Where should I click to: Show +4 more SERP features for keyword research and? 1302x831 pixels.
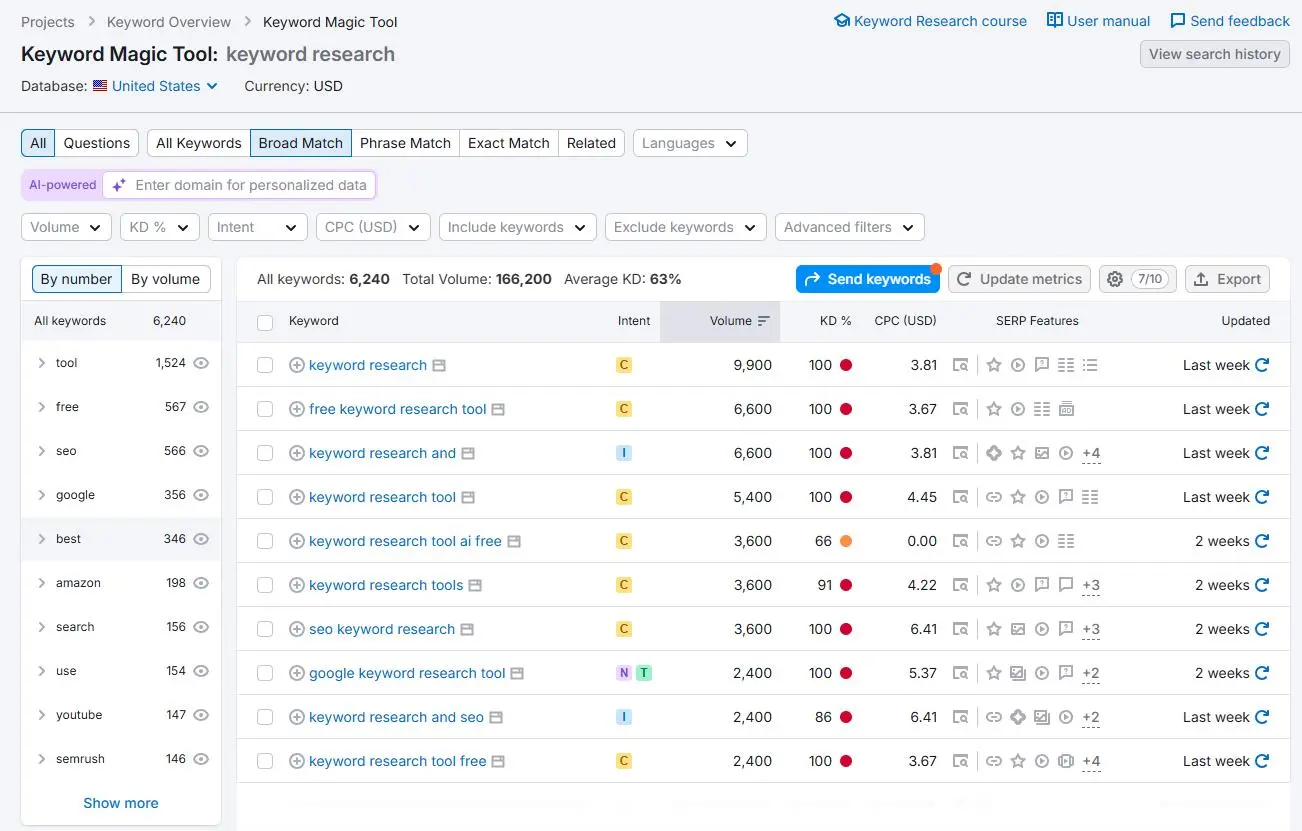point(1091,453)
